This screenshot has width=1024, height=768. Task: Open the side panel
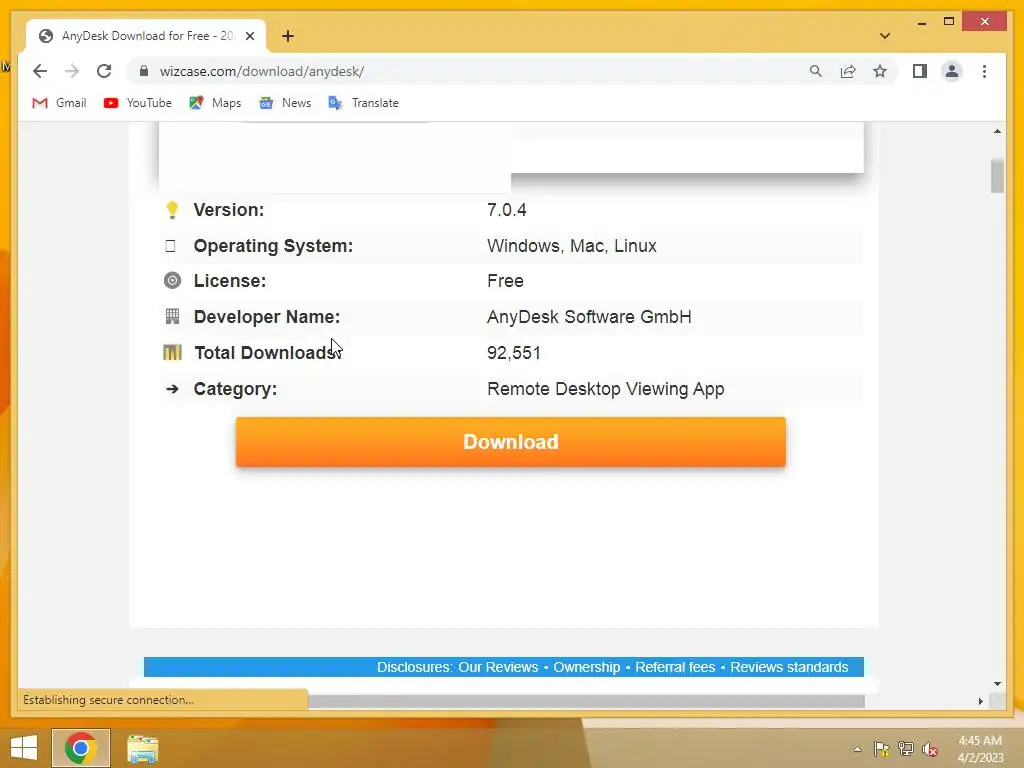tap(920, 71)
